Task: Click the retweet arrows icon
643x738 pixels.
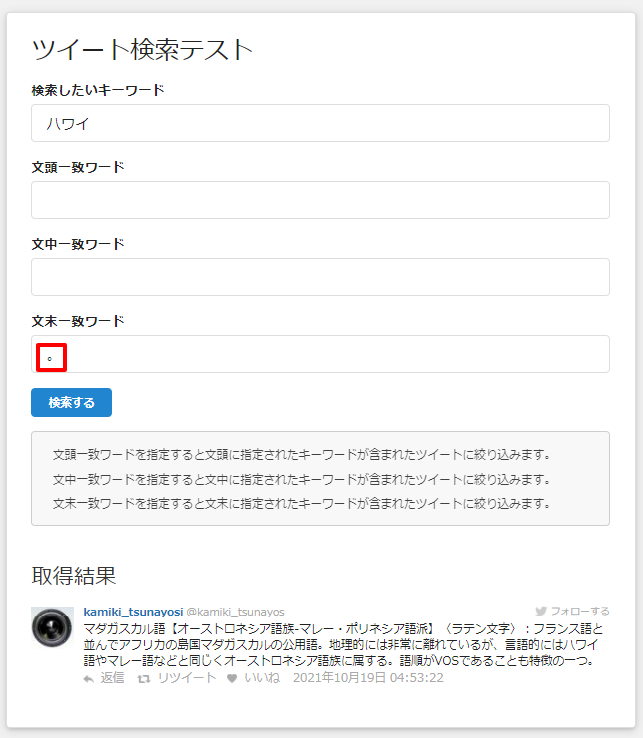Action: pos(143,678)
